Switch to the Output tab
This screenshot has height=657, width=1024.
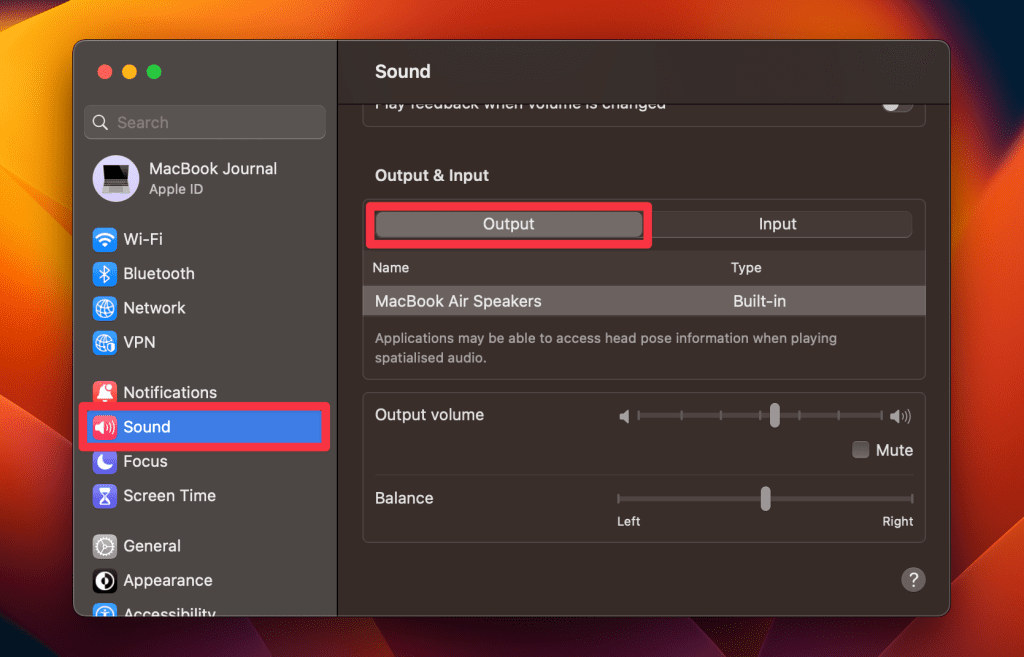[509, 225]
